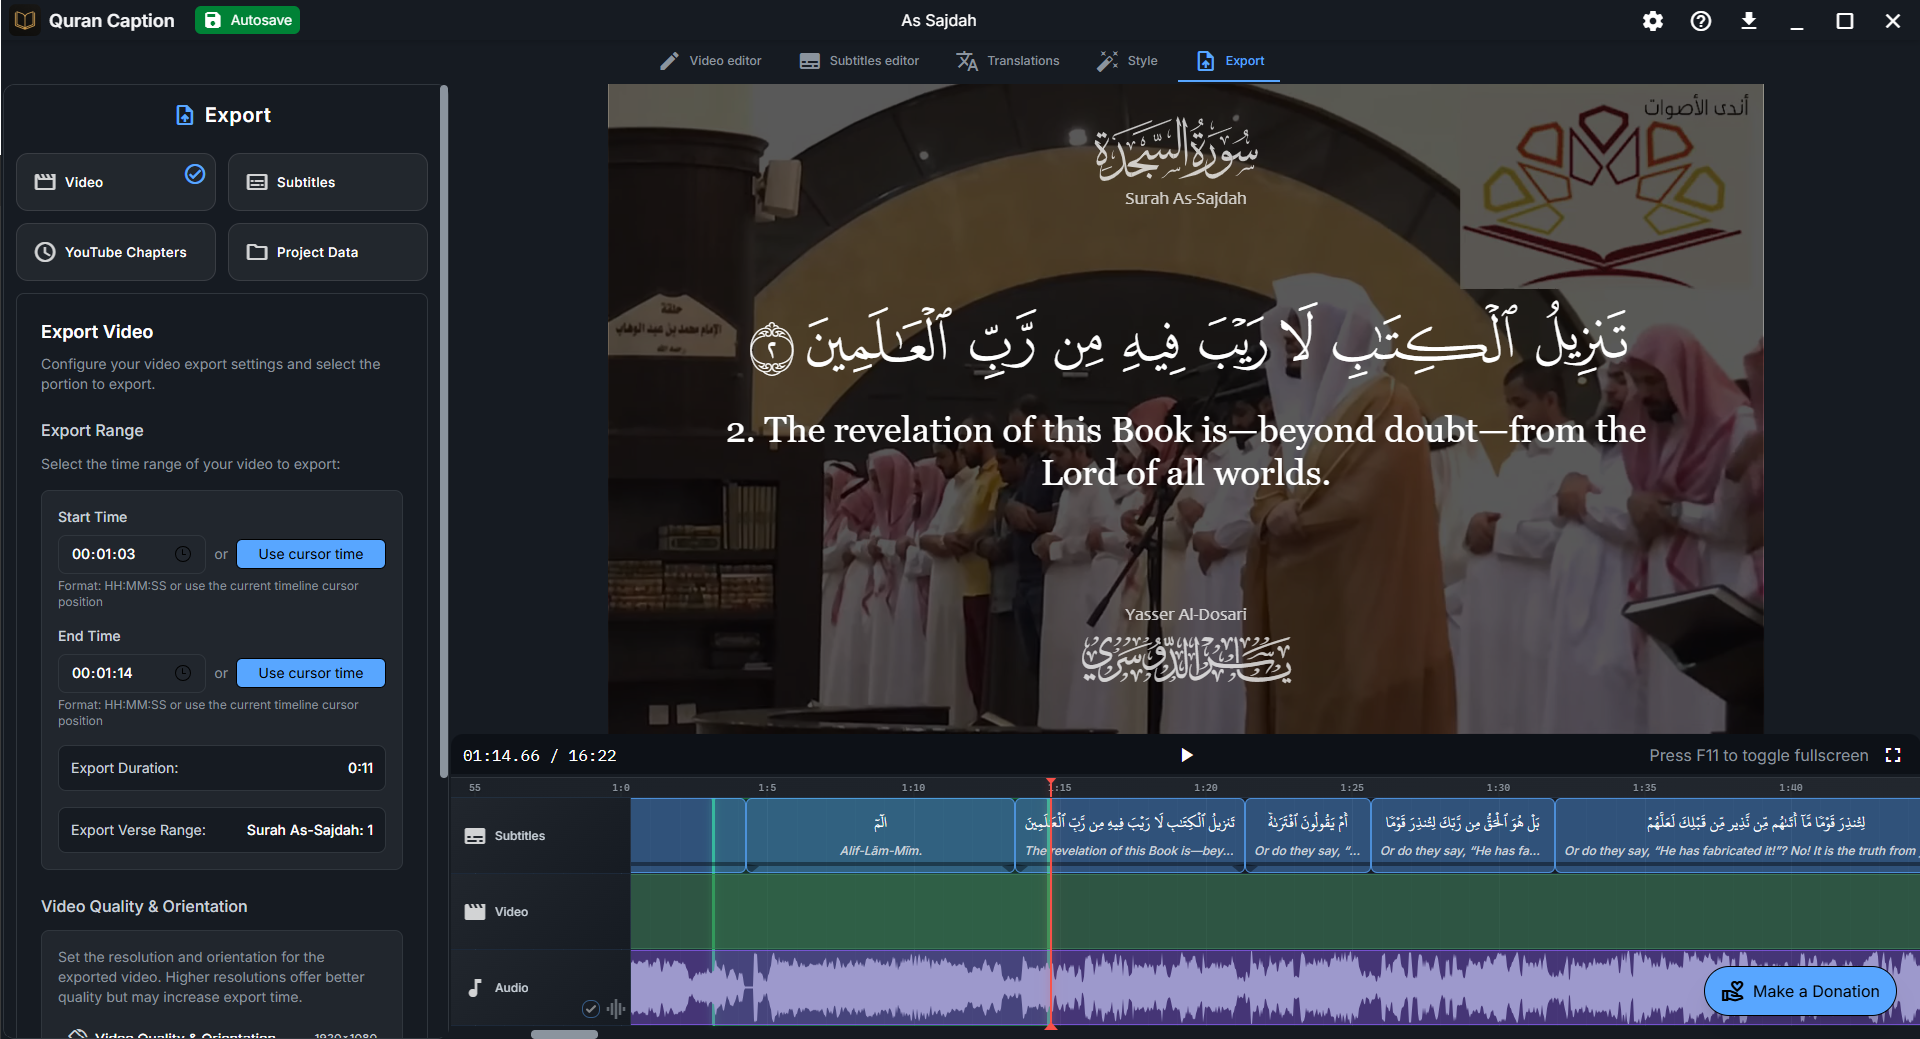The width and height of the screenshot is (1920, 1039).
Task: Open the help question mark icon
Action: [x=1701, y=21]
